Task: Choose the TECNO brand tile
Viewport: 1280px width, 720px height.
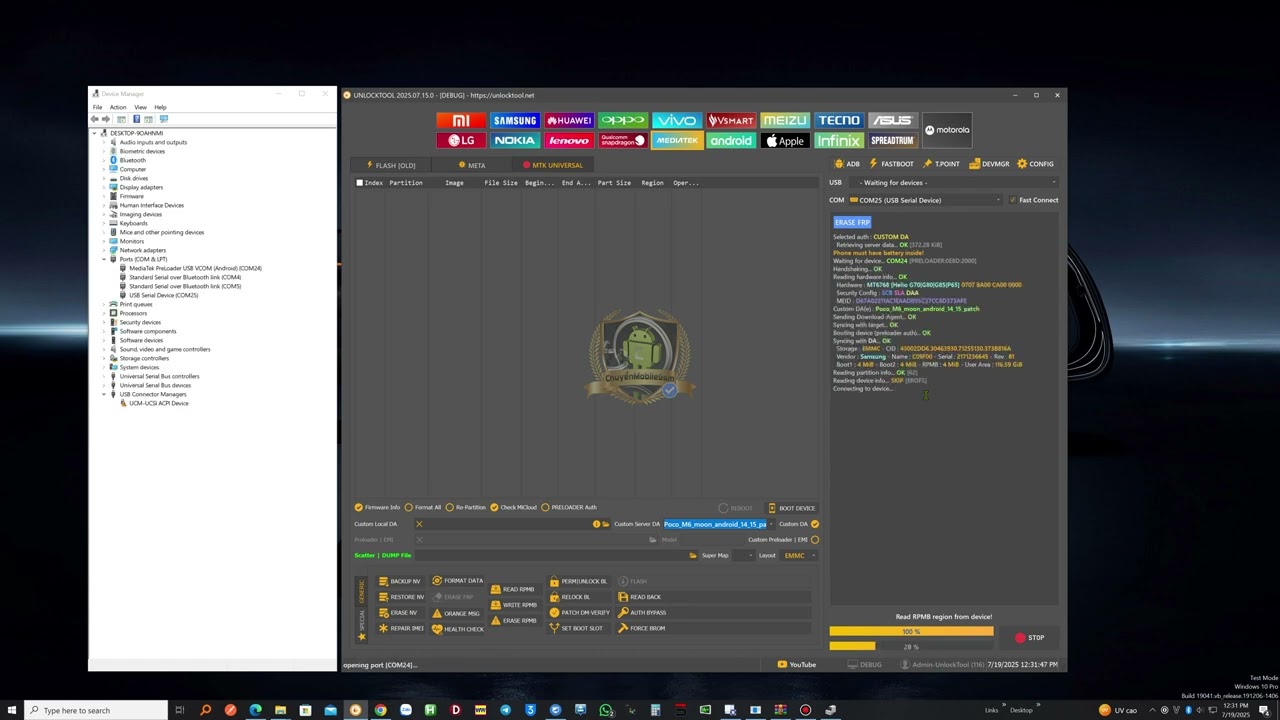Action: [839, 121]
